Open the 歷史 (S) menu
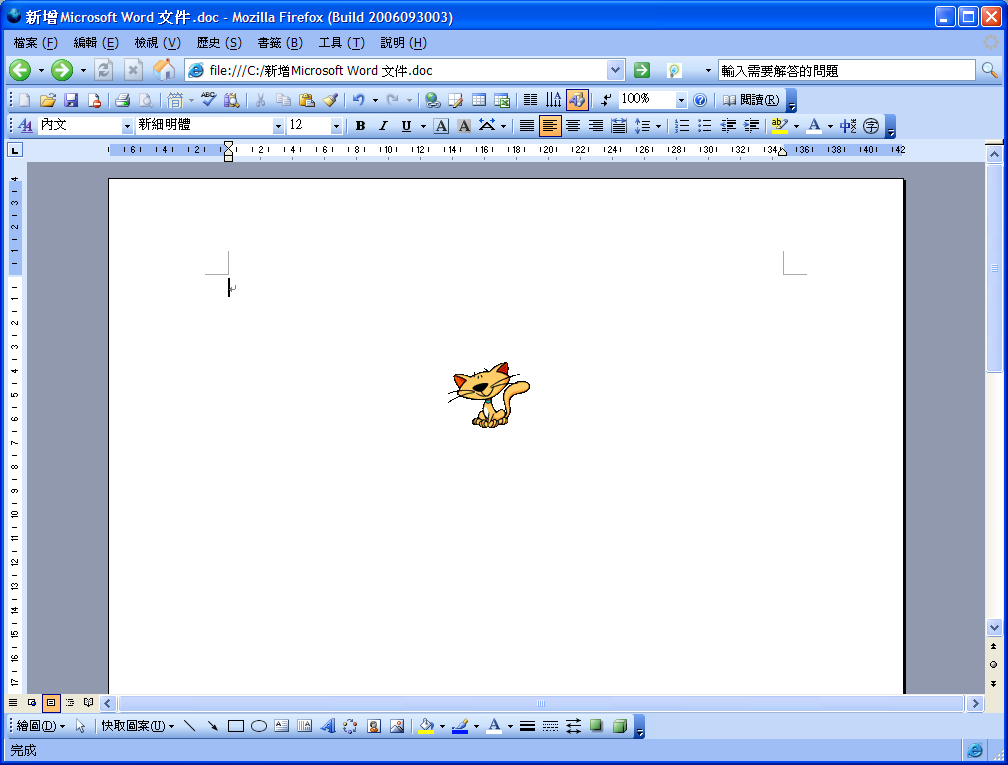 [219, 43]
